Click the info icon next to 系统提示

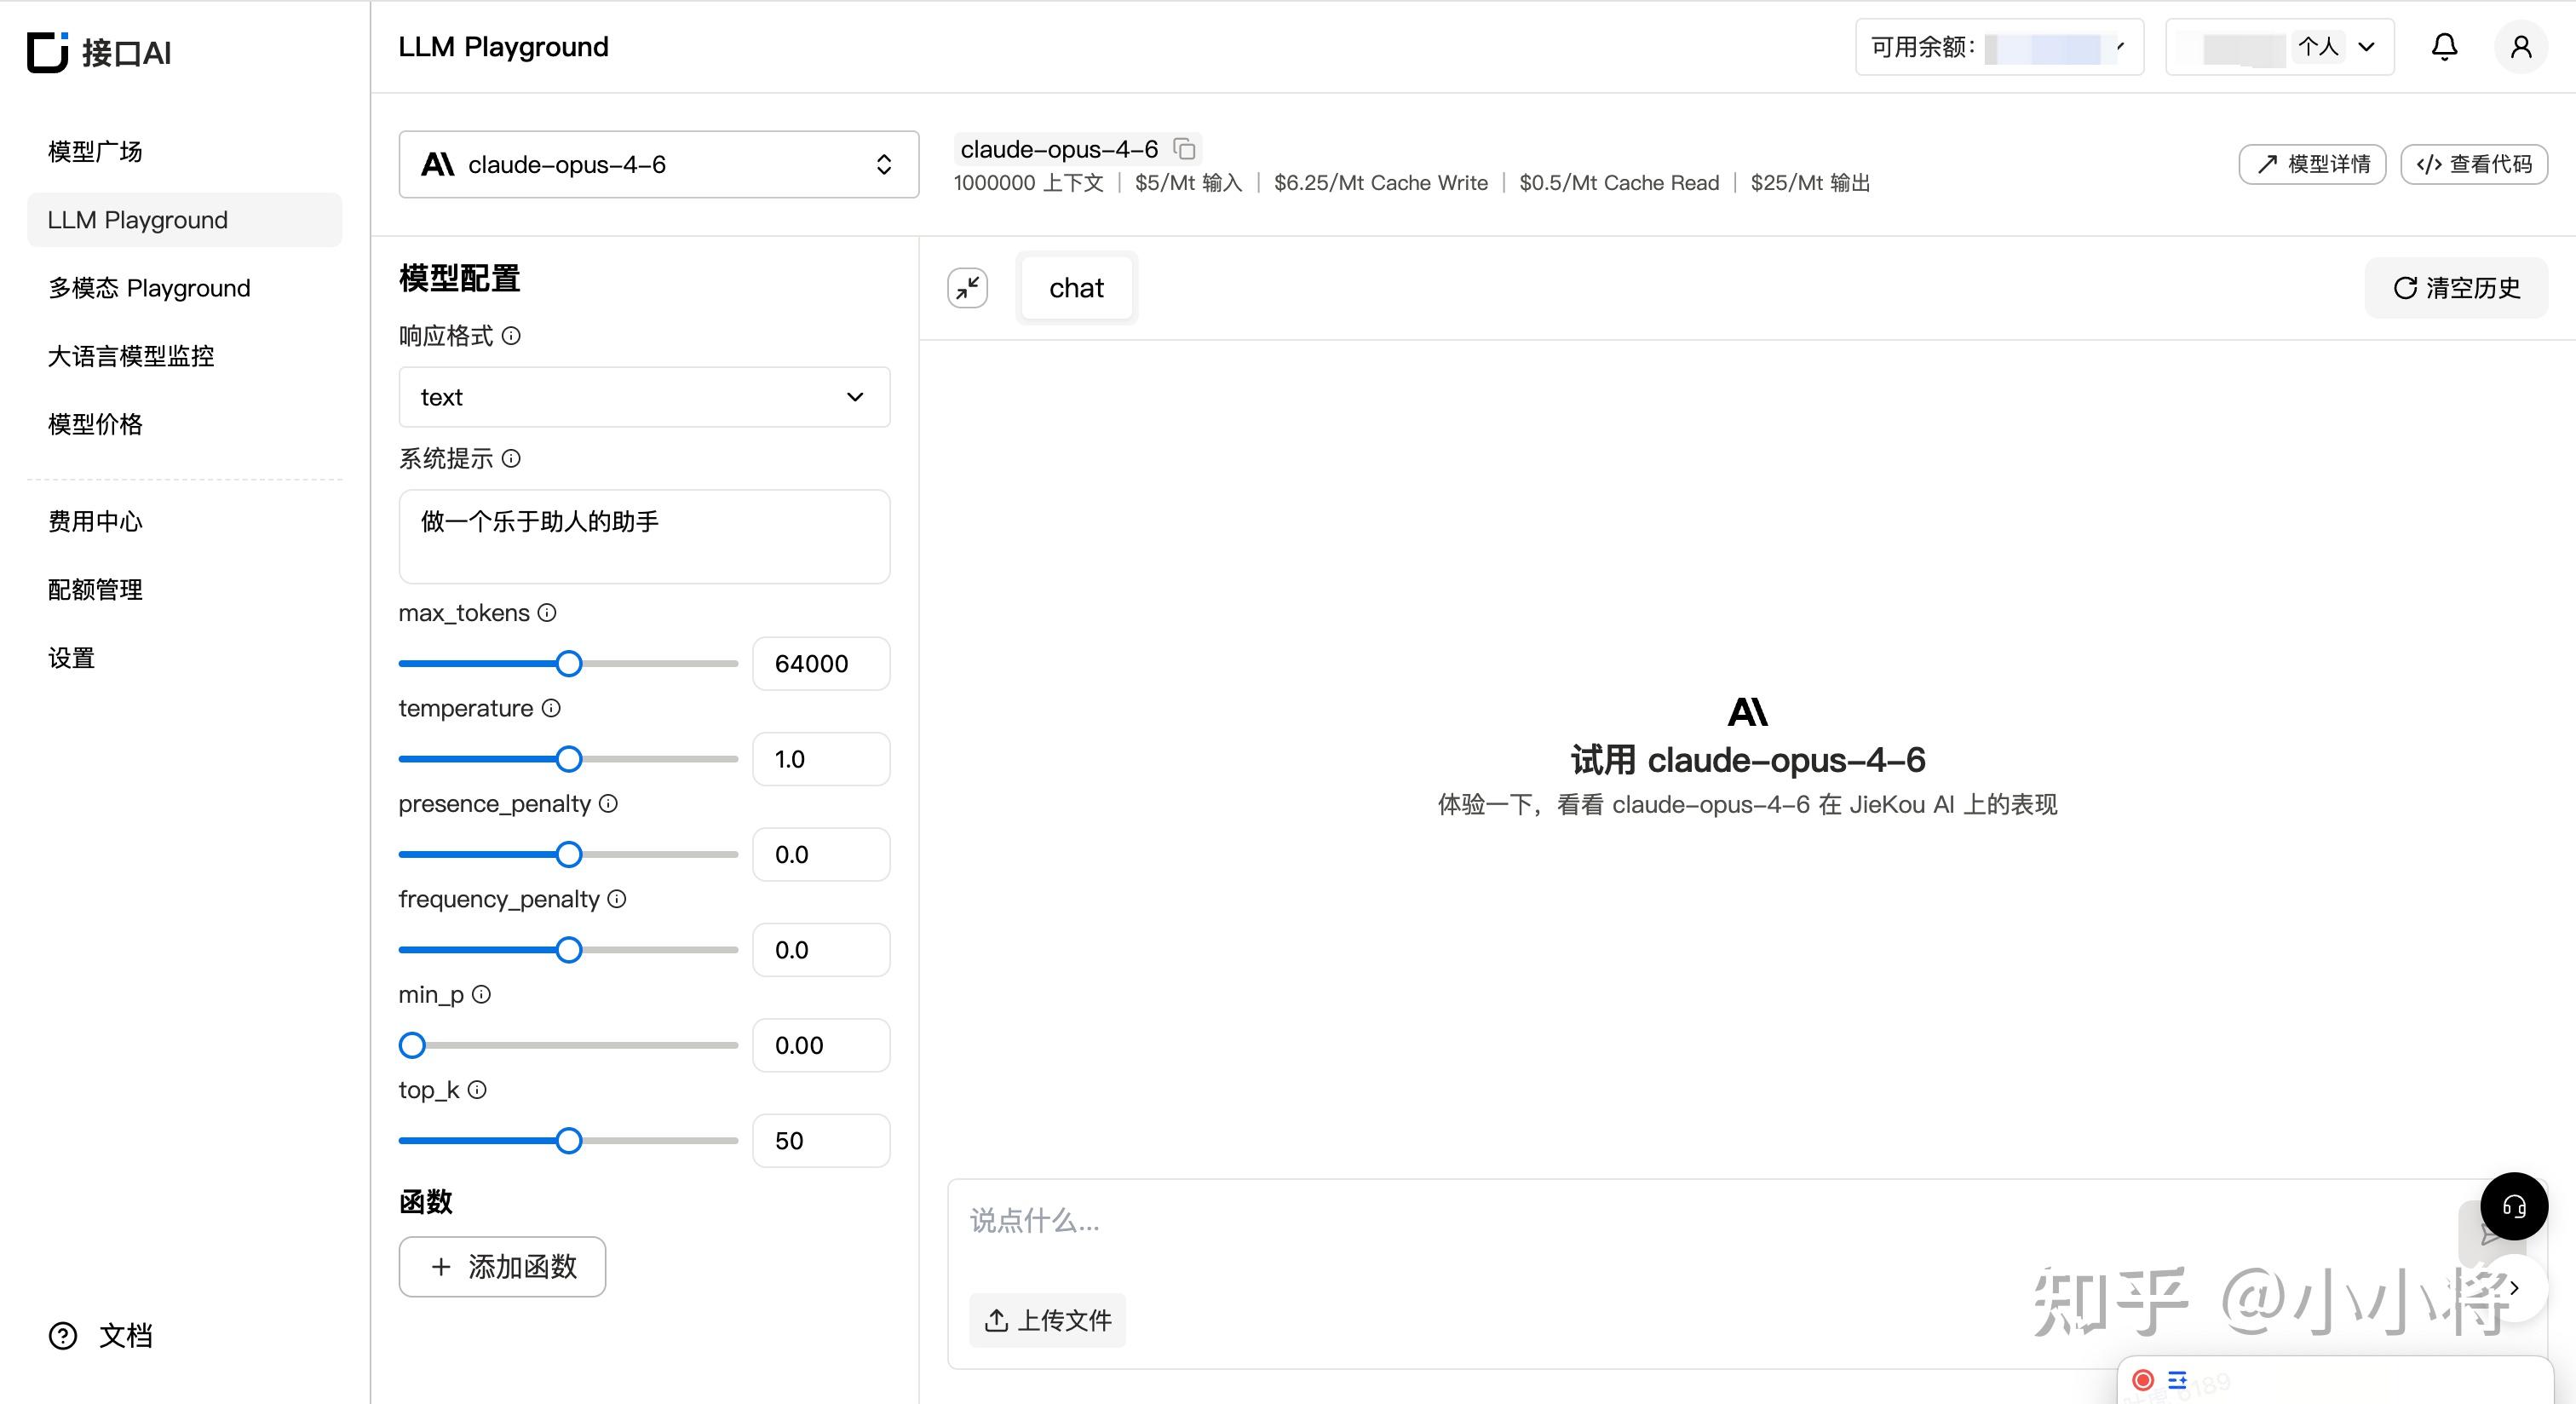[x=511, y=458]
